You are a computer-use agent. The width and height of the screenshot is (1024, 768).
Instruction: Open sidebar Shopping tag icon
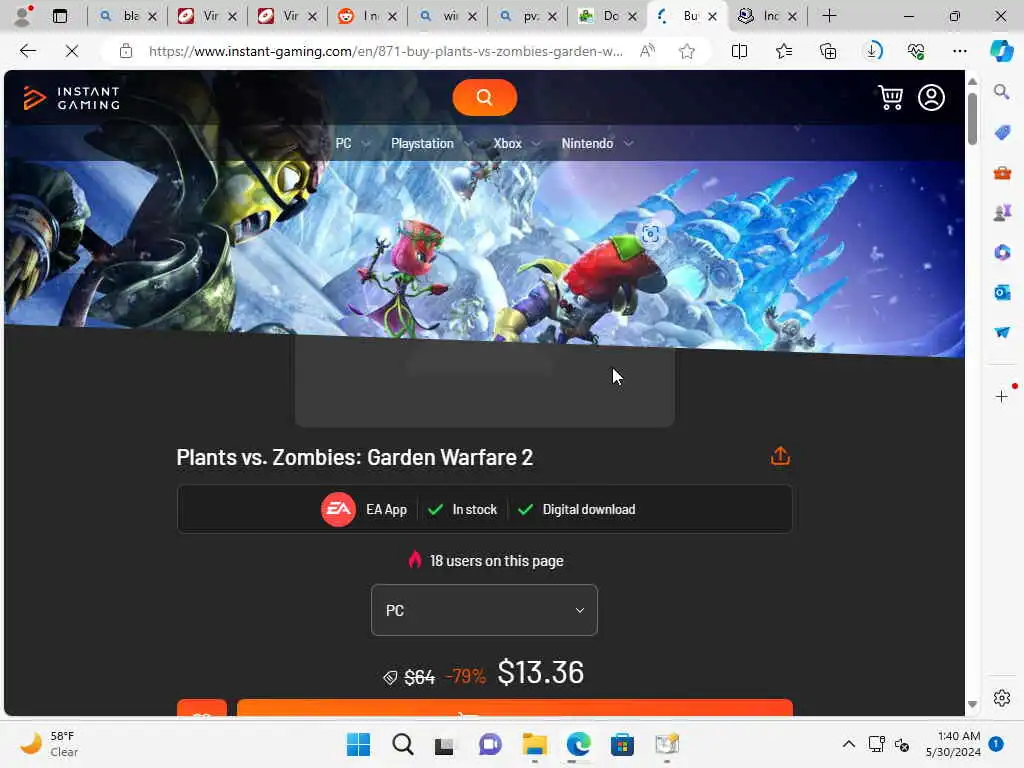pyautogui.click(x=1002, y=133)
